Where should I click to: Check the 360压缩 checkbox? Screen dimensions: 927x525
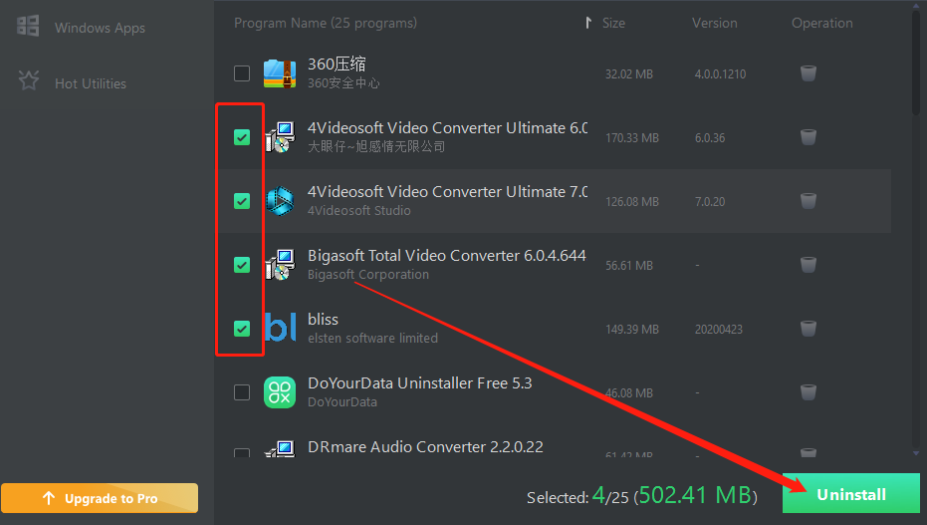click(242, 73)
